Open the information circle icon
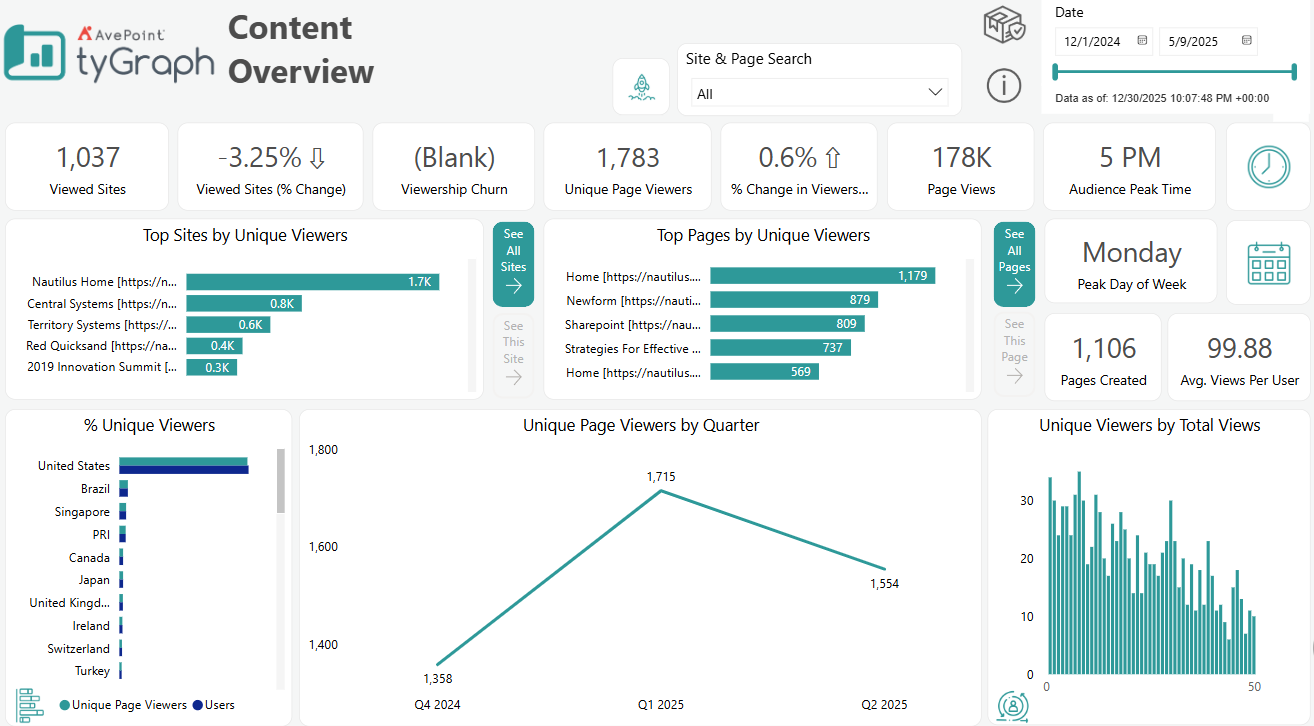Screen dimensions: 1314x726 (x=1004, y=85)
